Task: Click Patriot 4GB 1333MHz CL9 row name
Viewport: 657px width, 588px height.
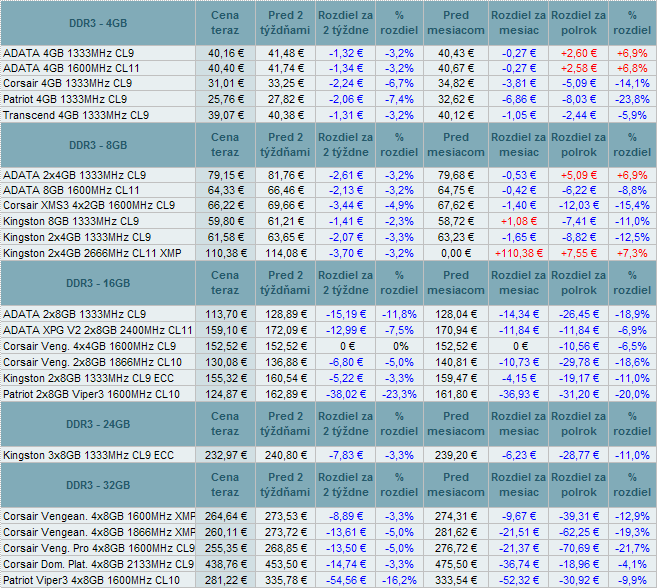Action: [65, 99]
